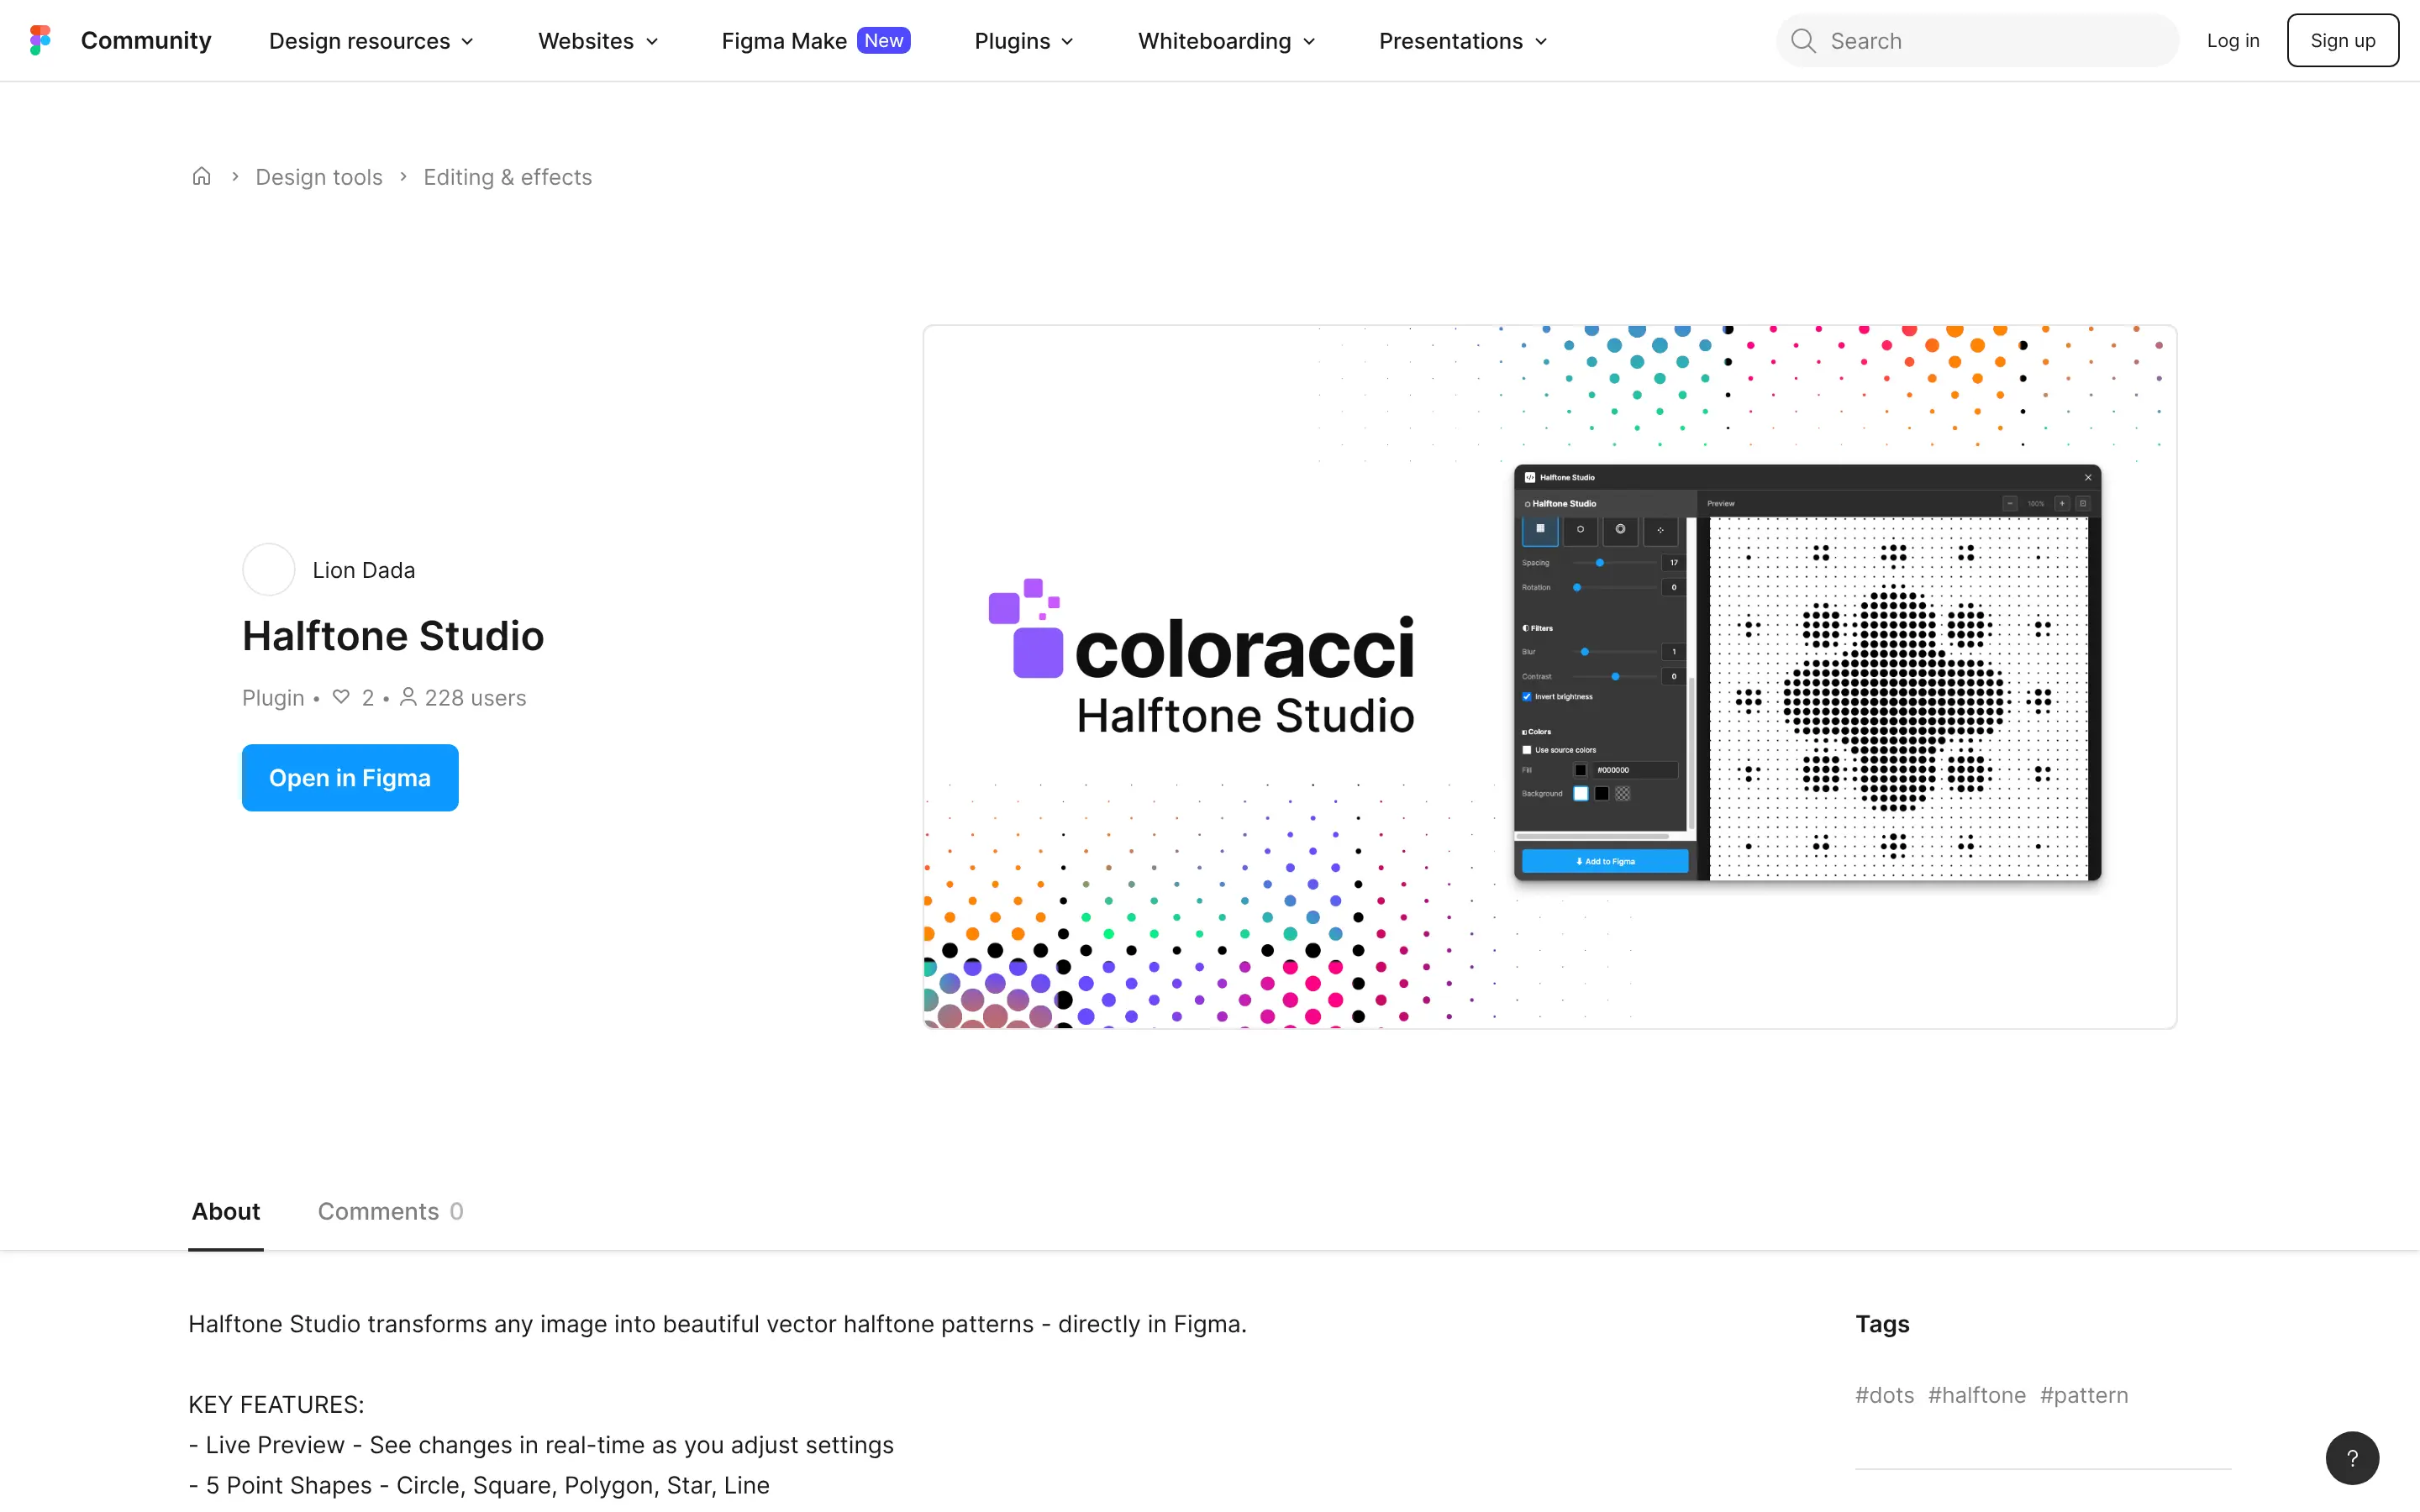
Task: Click the black Fill color swatch
Action: click(x=1581, y=771)
